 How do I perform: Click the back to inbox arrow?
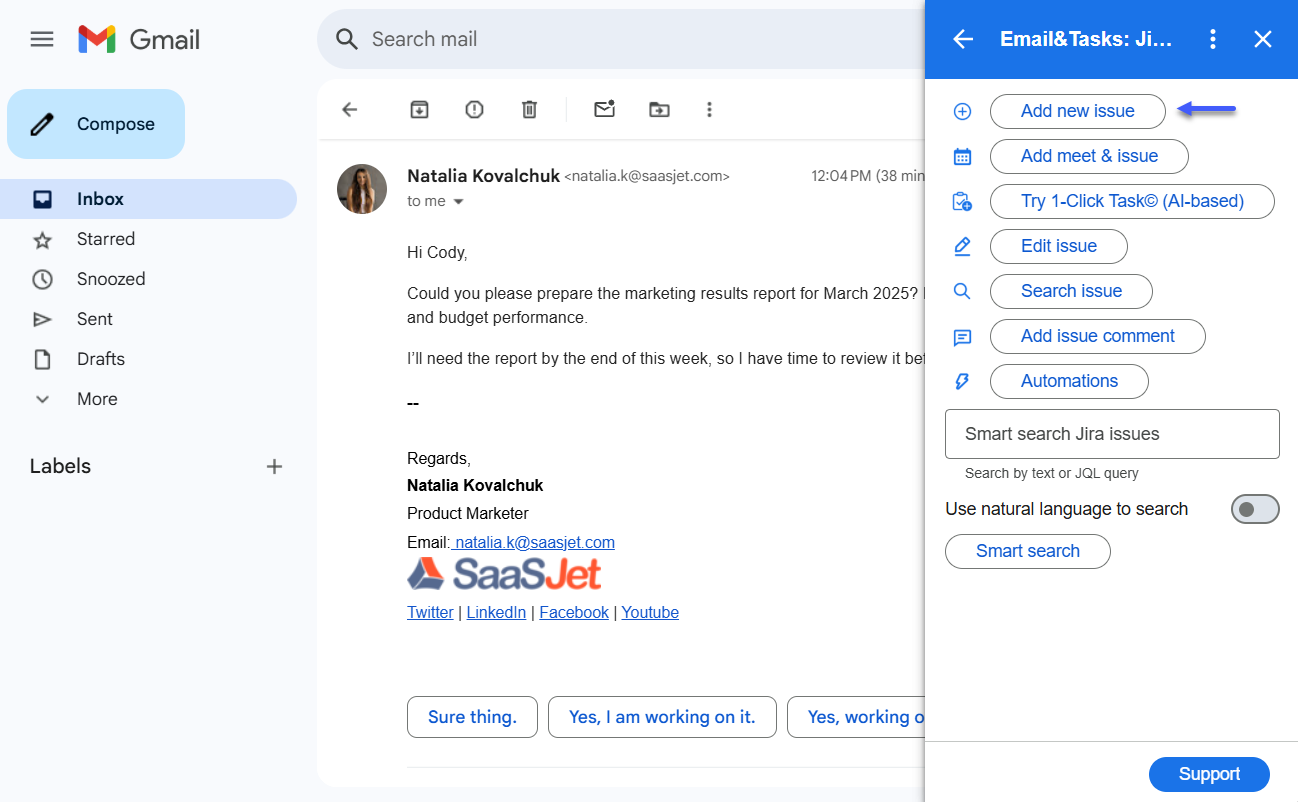tap(350, 110)
